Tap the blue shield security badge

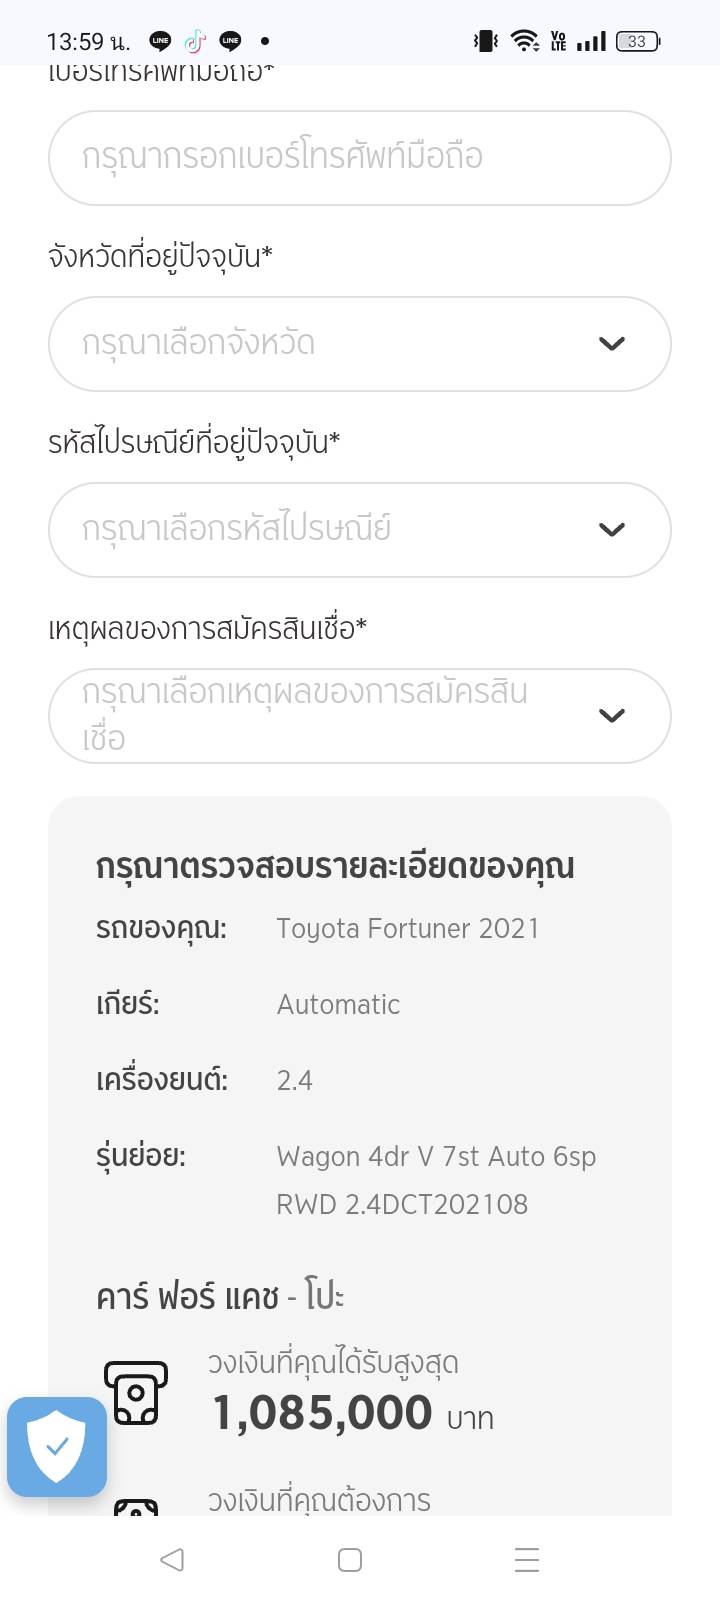point(57,1446)
